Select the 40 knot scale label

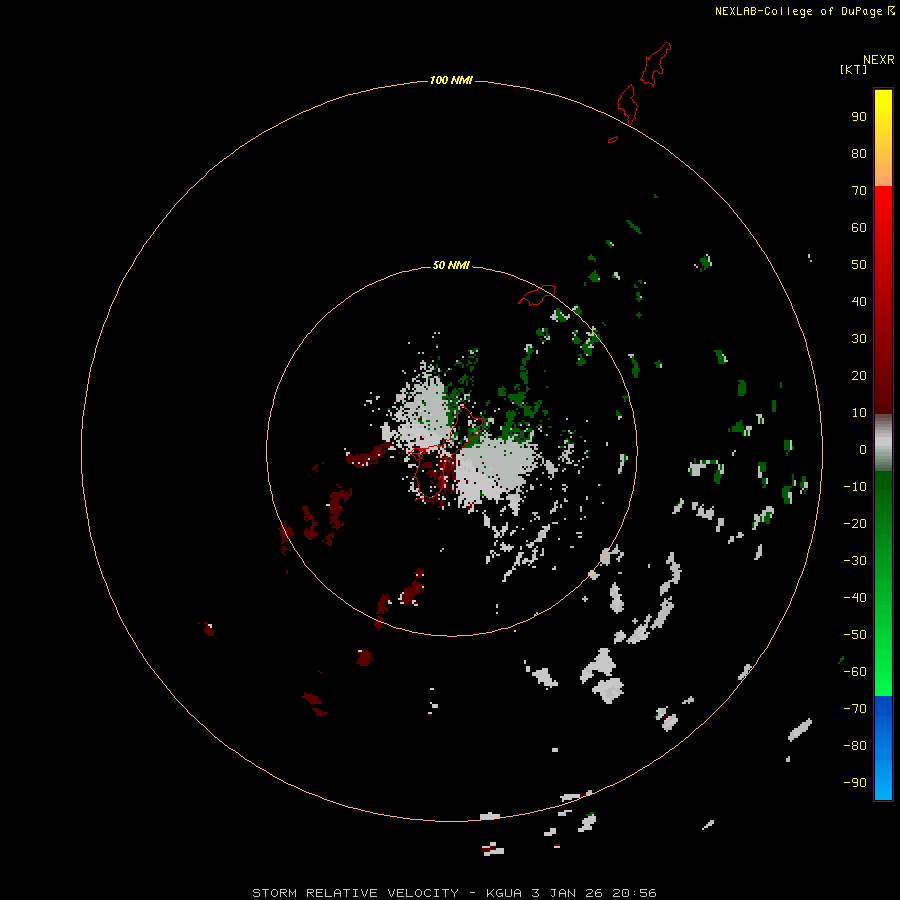coord(859,301)
